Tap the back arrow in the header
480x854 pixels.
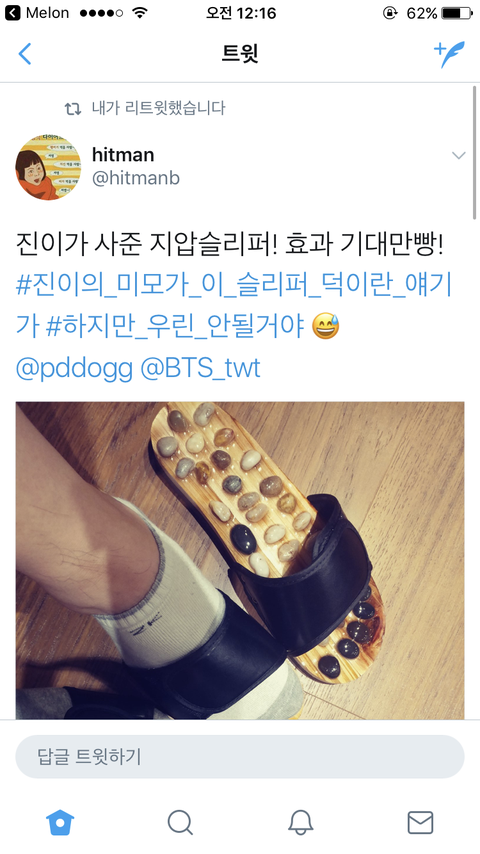pos(25,54)
